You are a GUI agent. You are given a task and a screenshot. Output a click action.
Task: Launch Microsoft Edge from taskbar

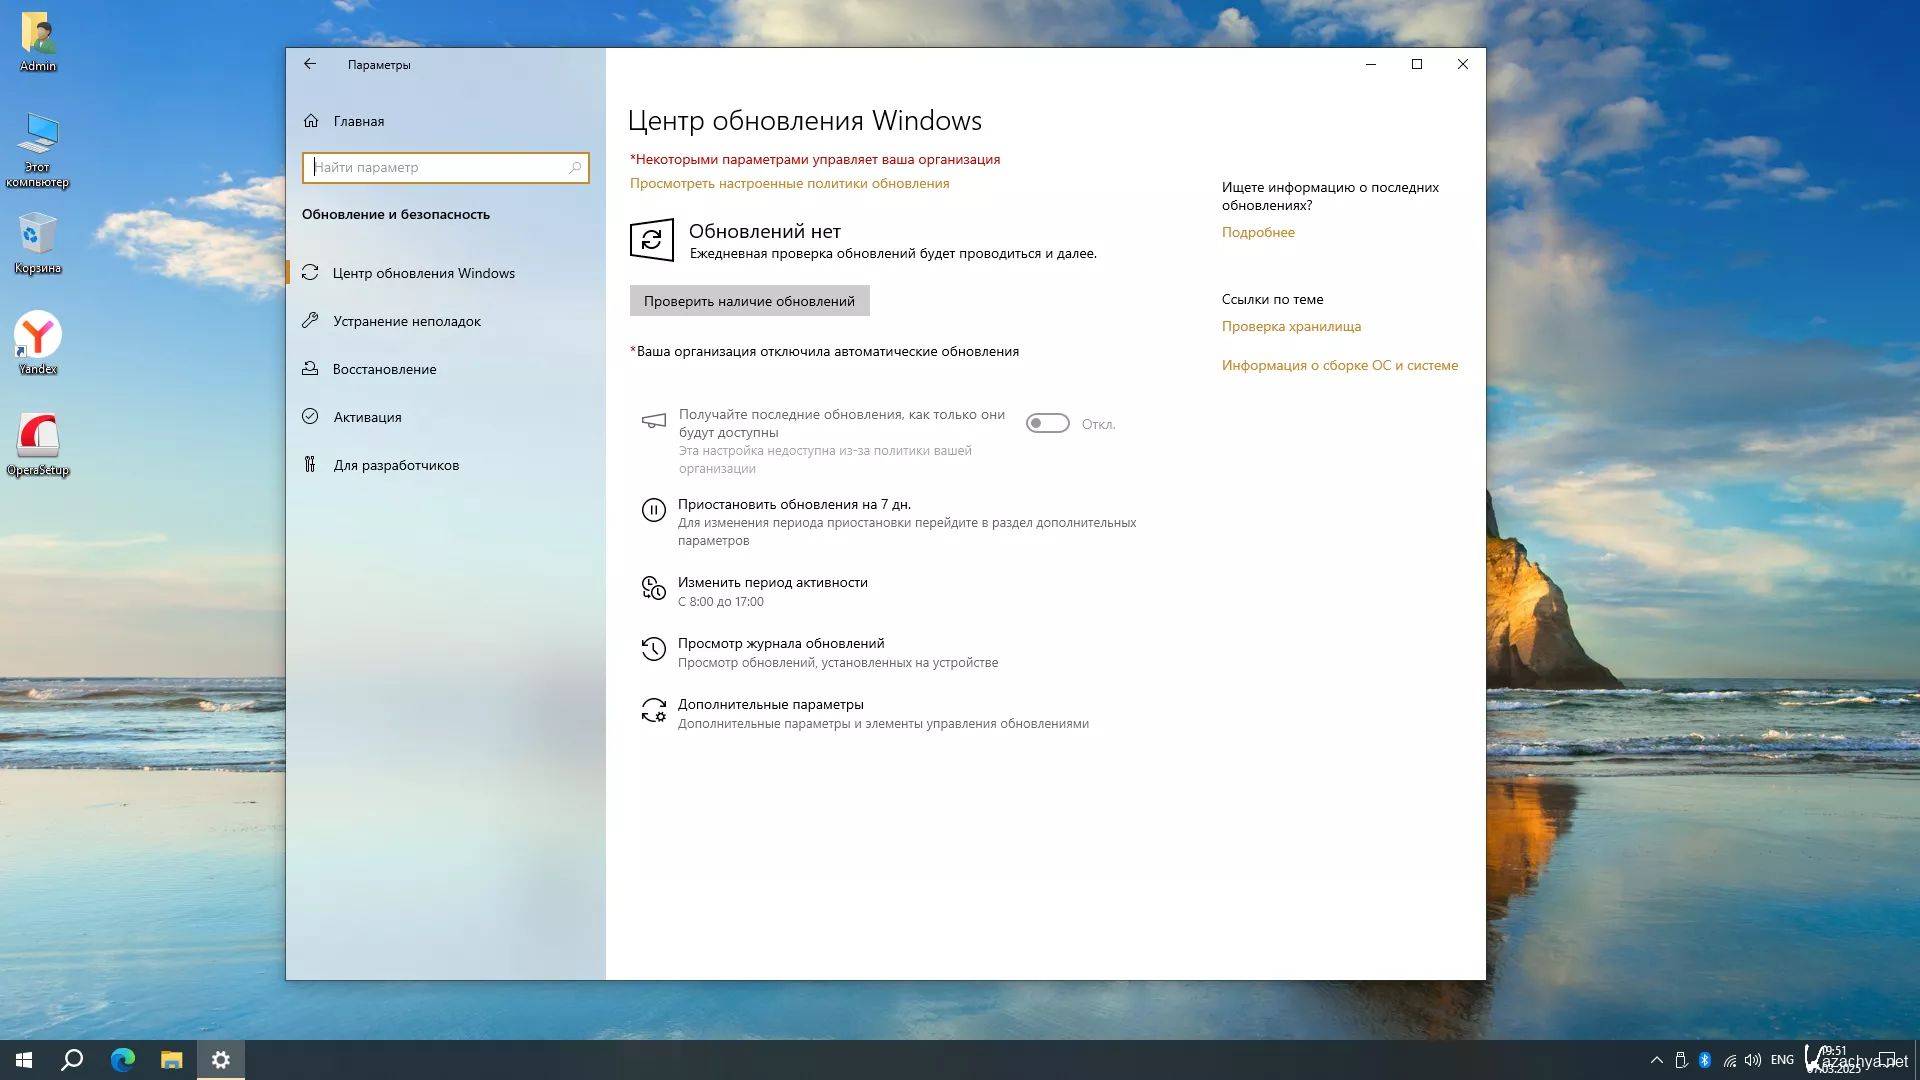[123, 1060]
